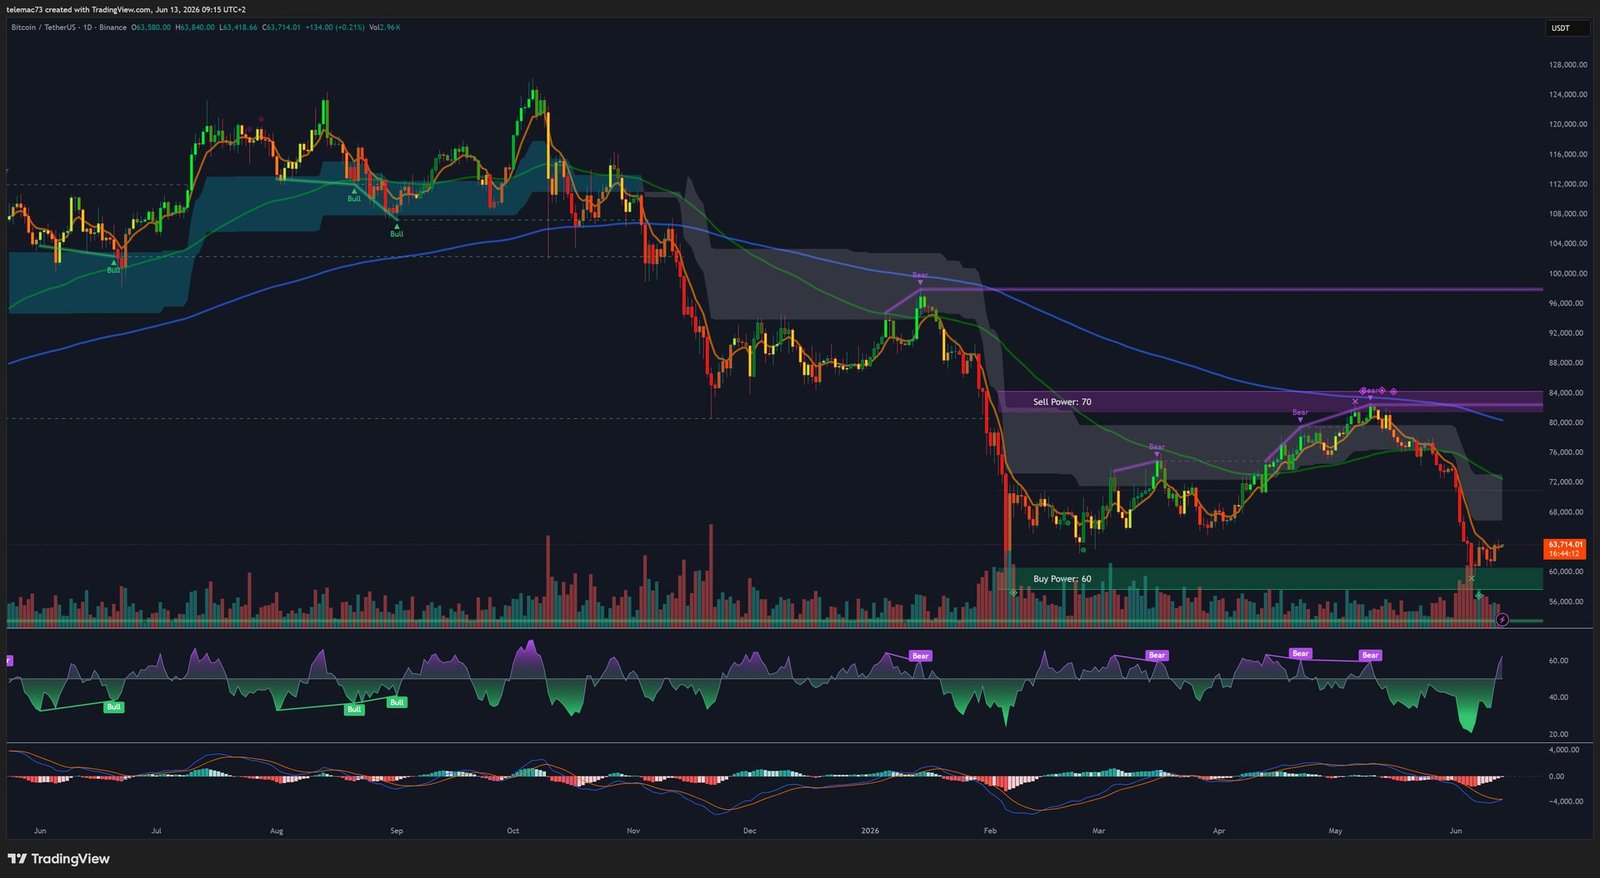The image size is (1600, 878).
Task: Click the 72,000.00 price axis label
Action: click(x=1568, y=482)
